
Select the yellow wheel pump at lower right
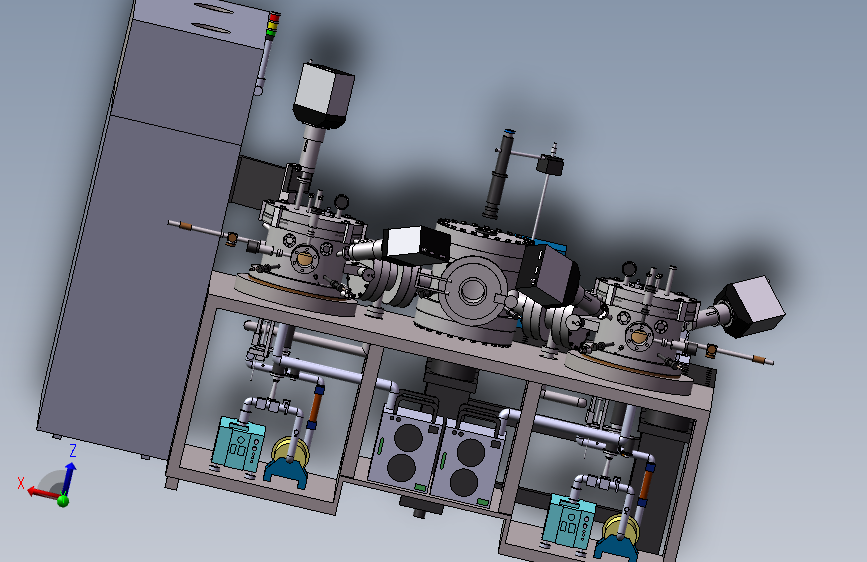[x=620, y=528]
